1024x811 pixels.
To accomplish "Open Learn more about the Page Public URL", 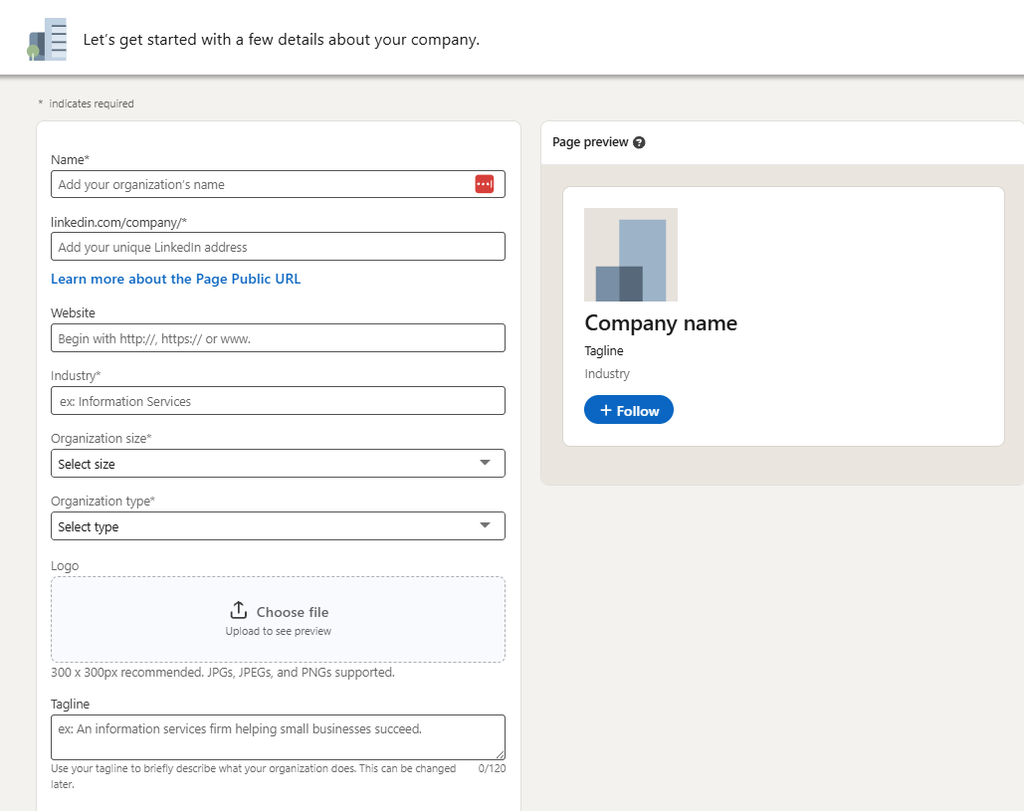I will point(176,279).
